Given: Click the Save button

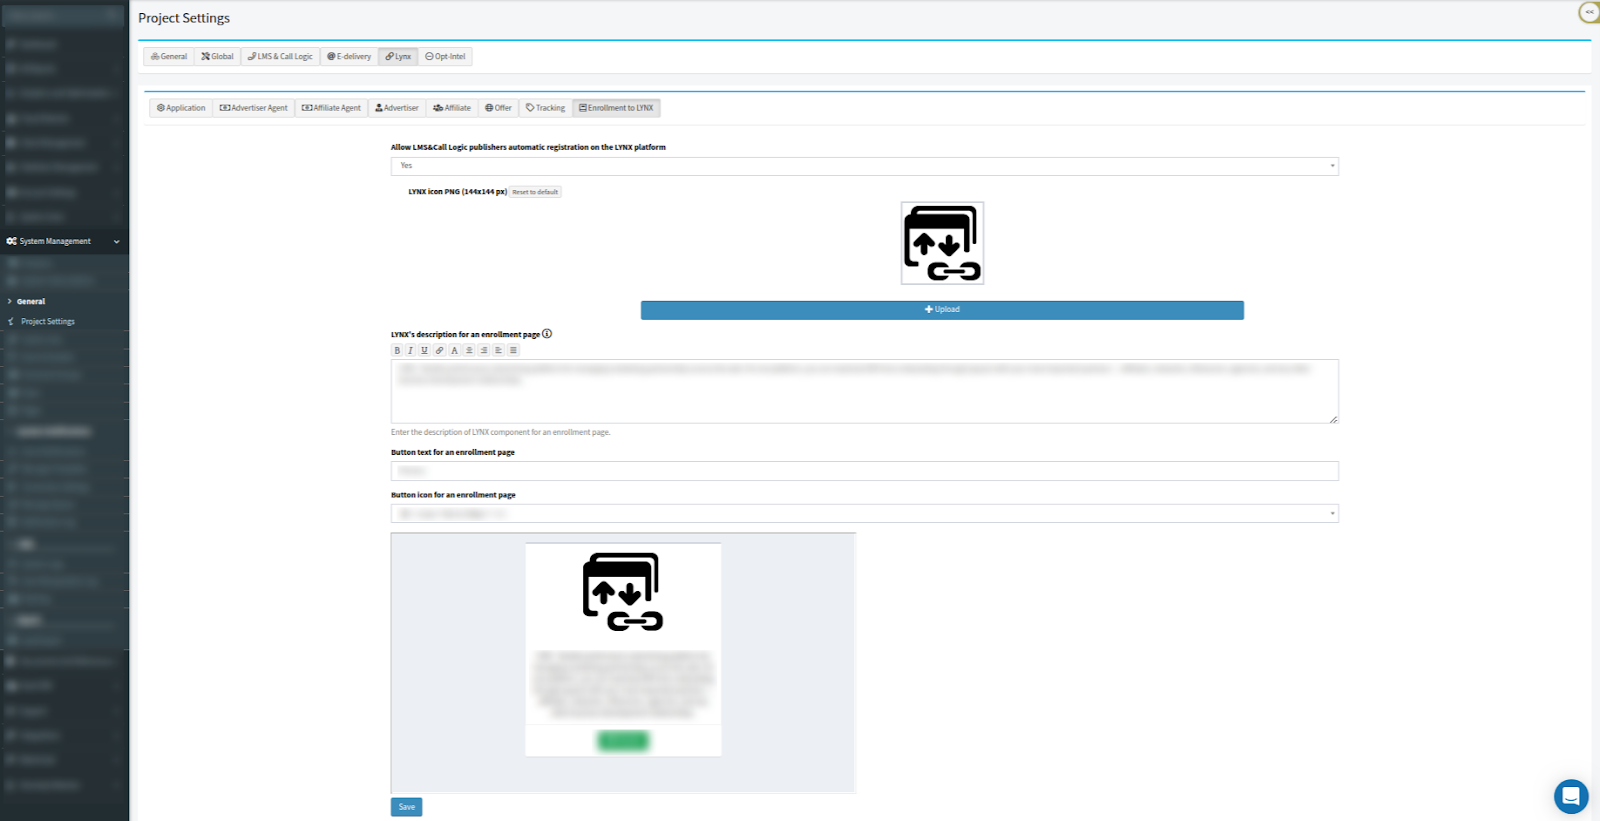Looking at the screenshot, I should 406,807.
